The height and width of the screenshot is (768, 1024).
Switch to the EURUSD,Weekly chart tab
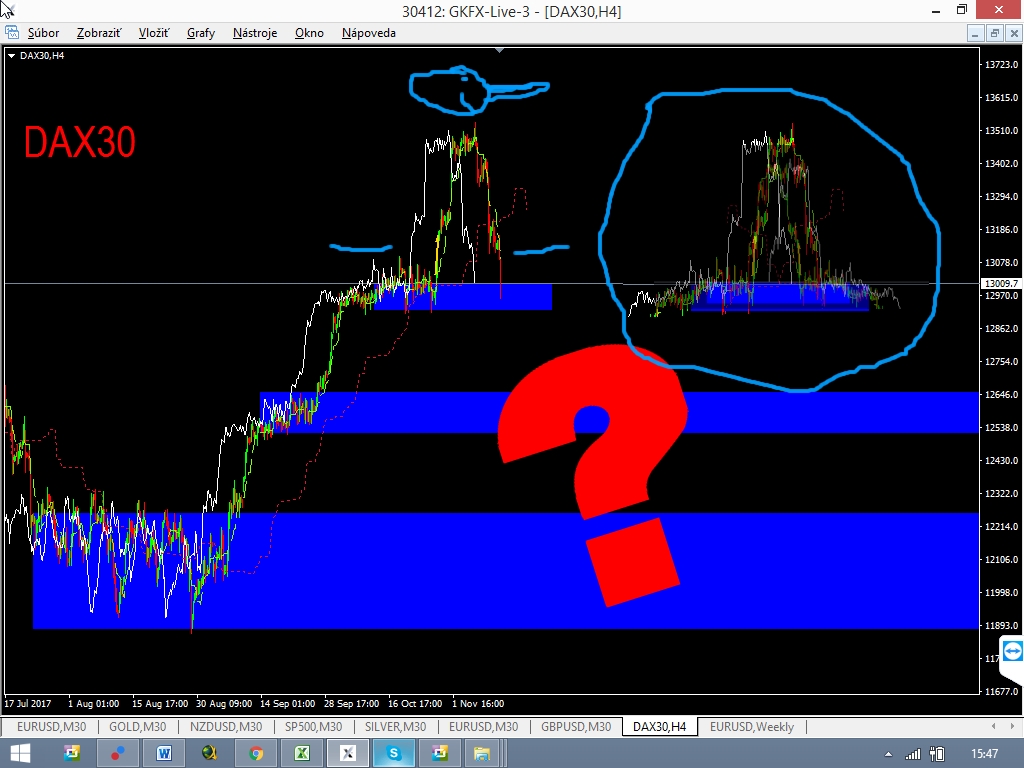coord(752,727)
